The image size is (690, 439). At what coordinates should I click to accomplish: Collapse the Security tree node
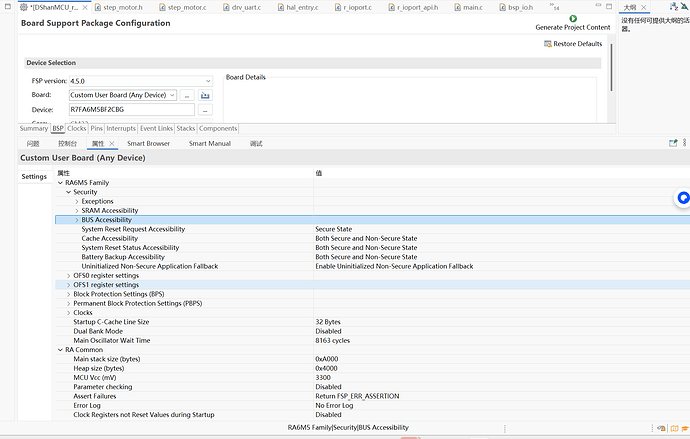(69, 192)
